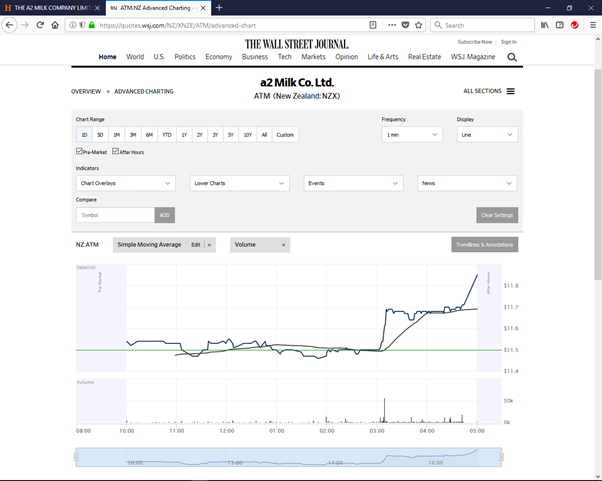Open the Politics nav menu item
This screenshot has width=602, height=481.
185,57
